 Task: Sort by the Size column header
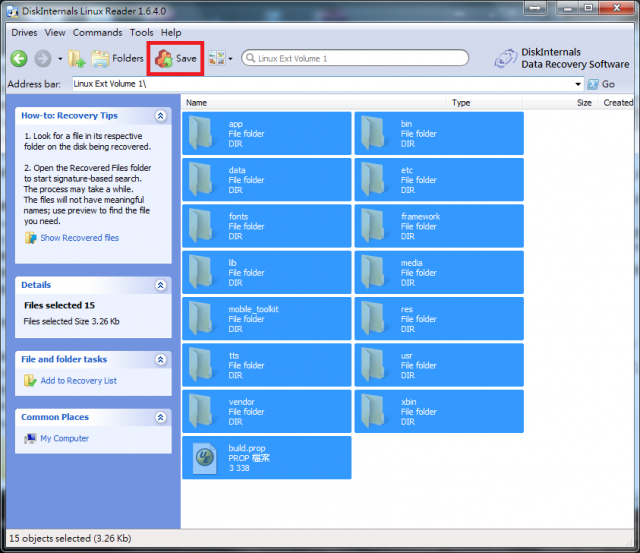click(560, 103)
